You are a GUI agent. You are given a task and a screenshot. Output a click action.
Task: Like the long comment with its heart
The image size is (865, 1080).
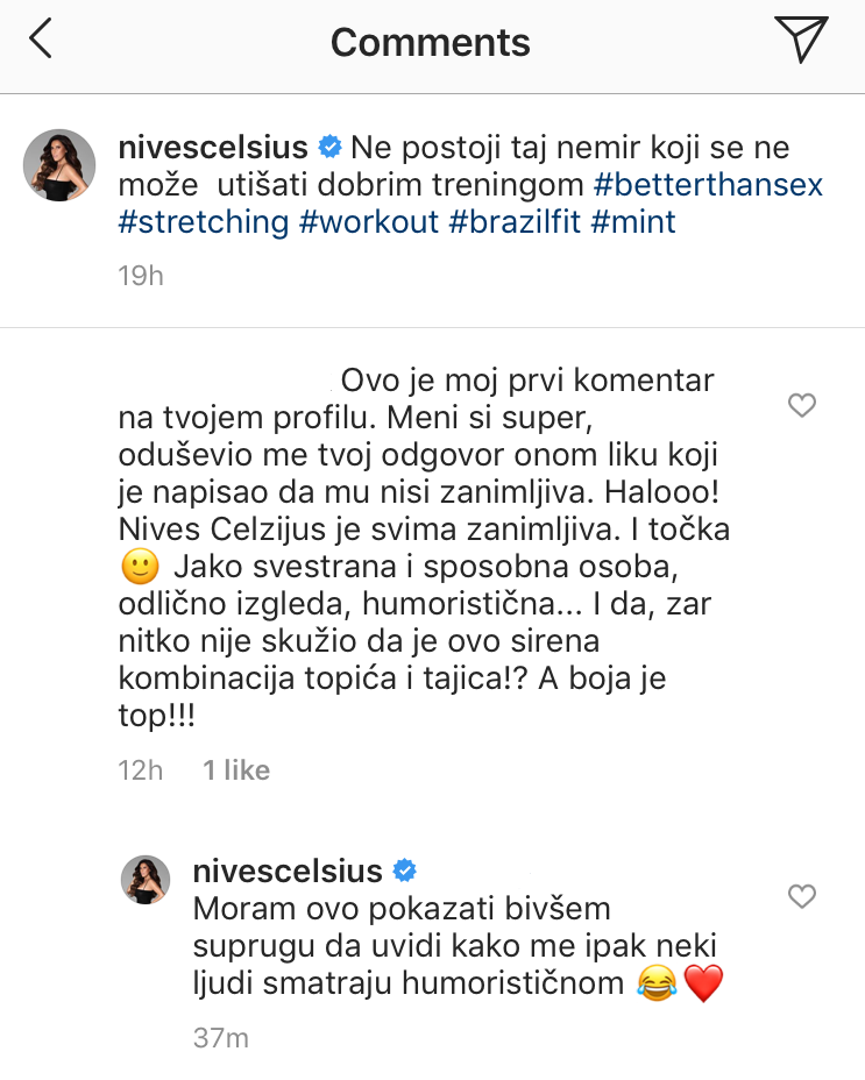[x=802, y=405]
